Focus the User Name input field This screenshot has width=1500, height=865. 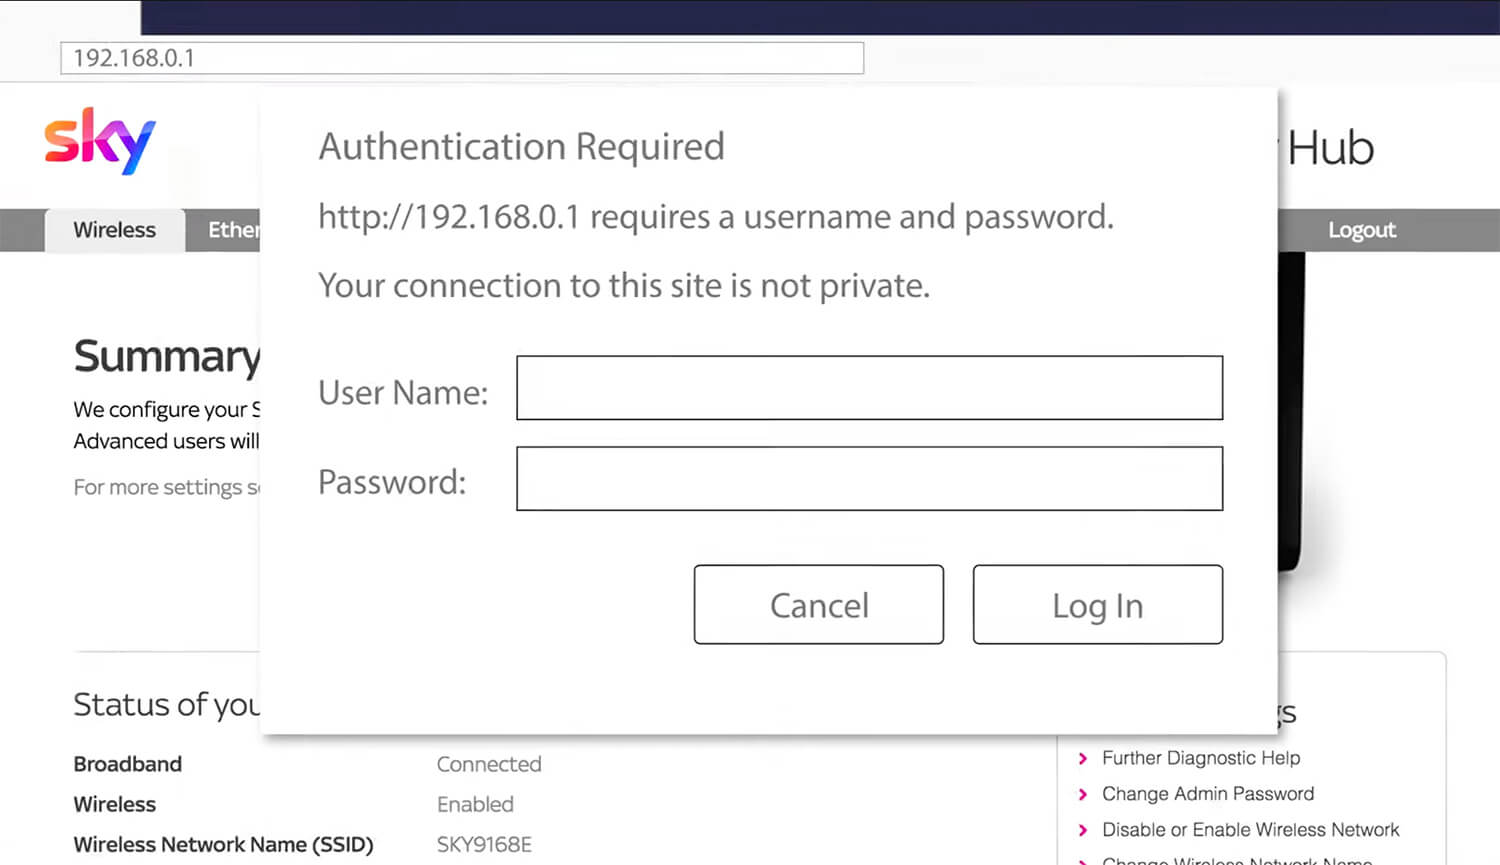[x=869, y=388]
